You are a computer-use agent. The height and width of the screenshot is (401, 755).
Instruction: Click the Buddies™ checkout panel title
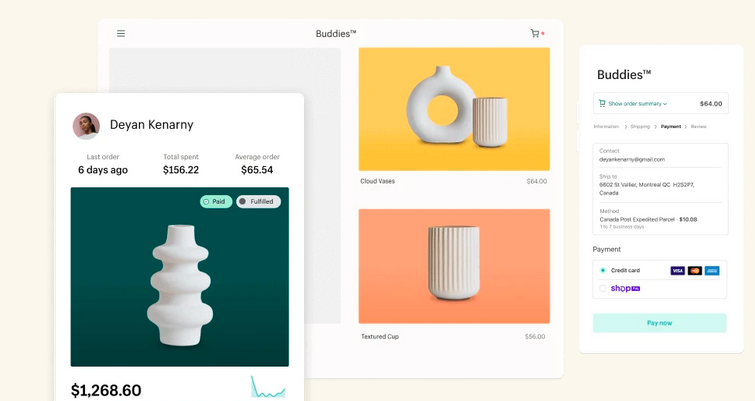624,75
